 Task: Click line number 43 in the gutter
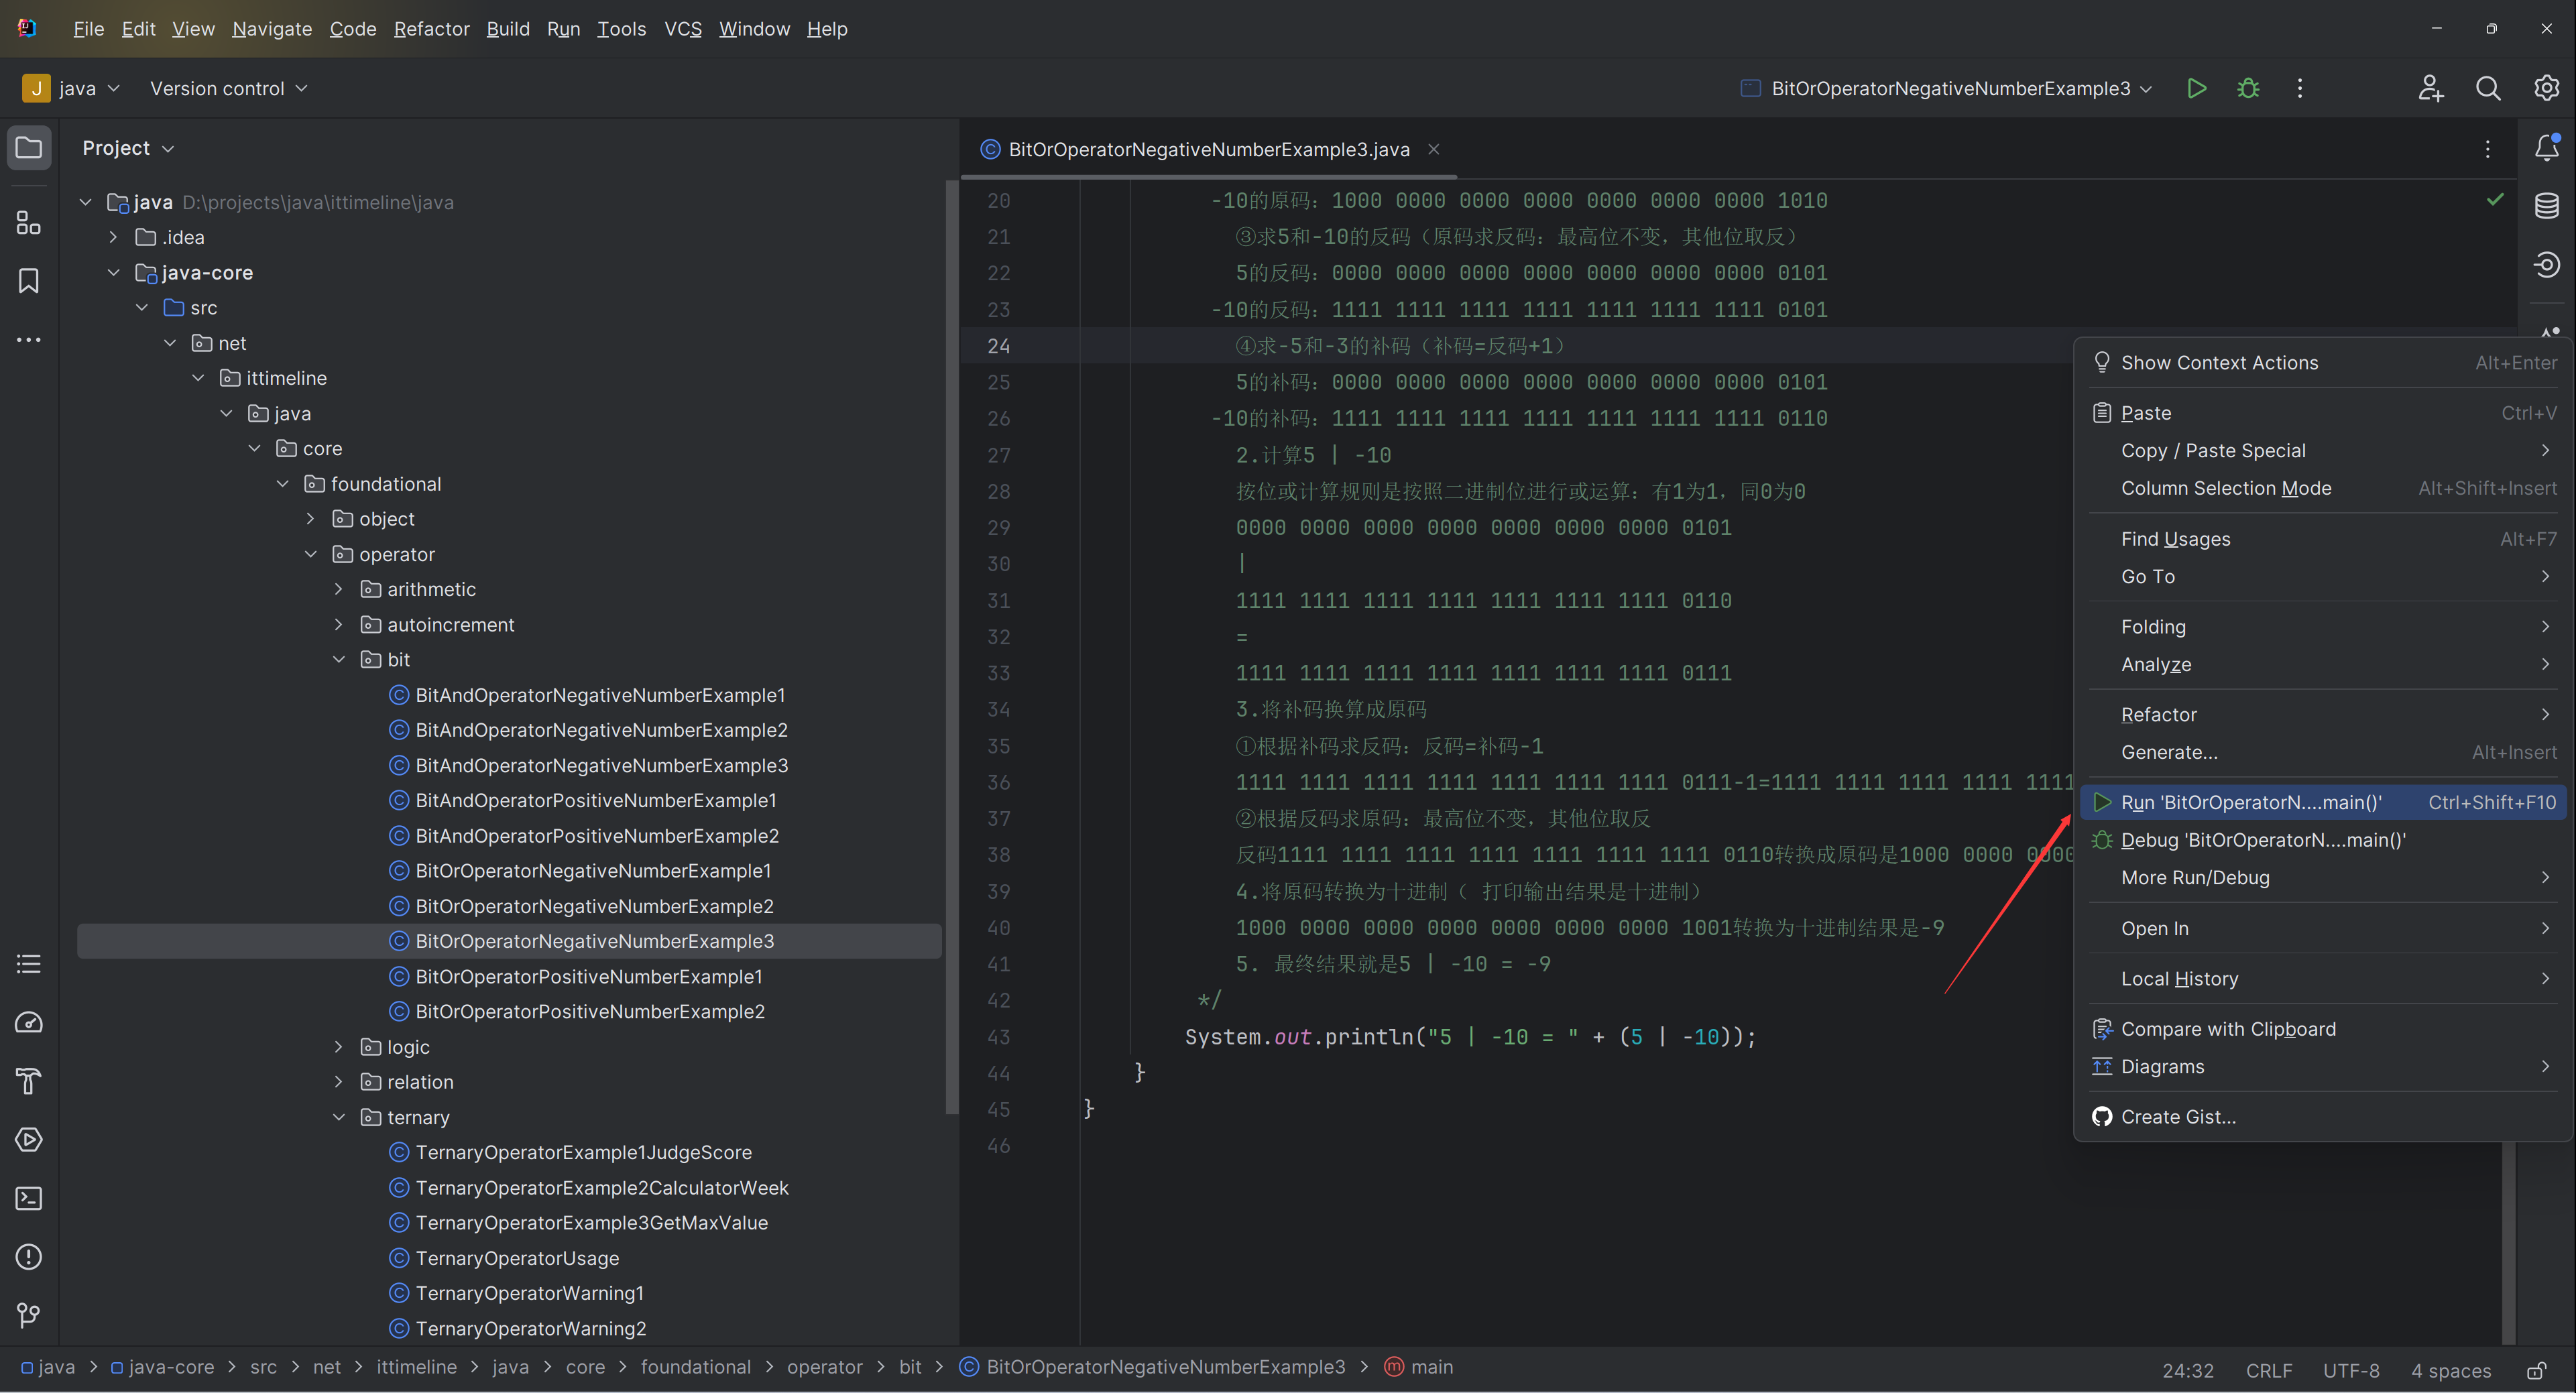(x=998, y=1037)
